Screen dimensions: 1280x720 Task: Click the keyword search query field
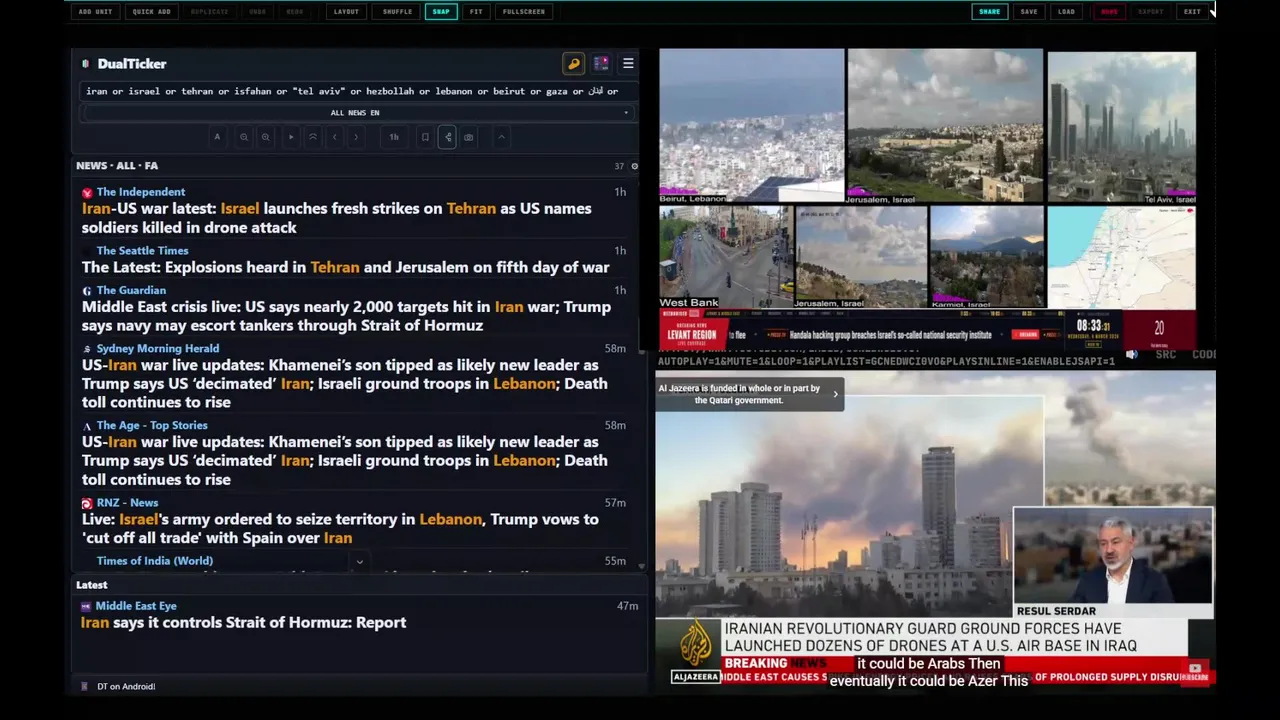[x=358, y=91]
